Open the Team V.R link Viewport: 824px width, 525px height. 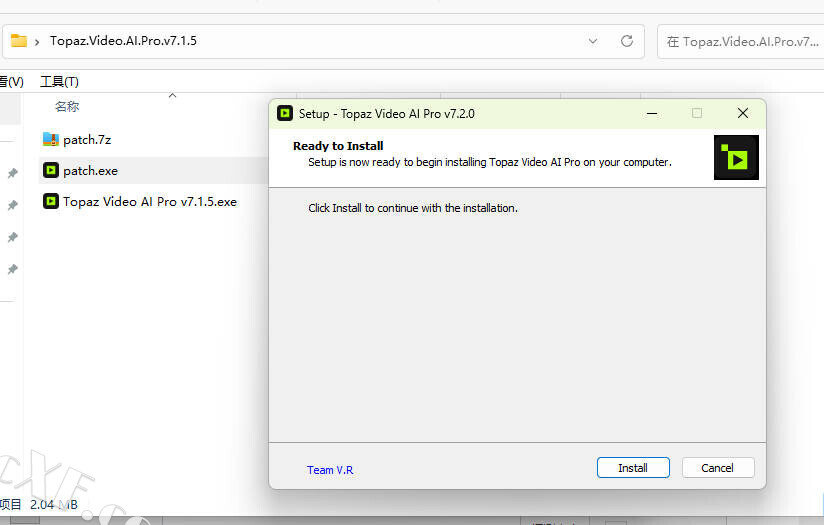coord(330,470)
